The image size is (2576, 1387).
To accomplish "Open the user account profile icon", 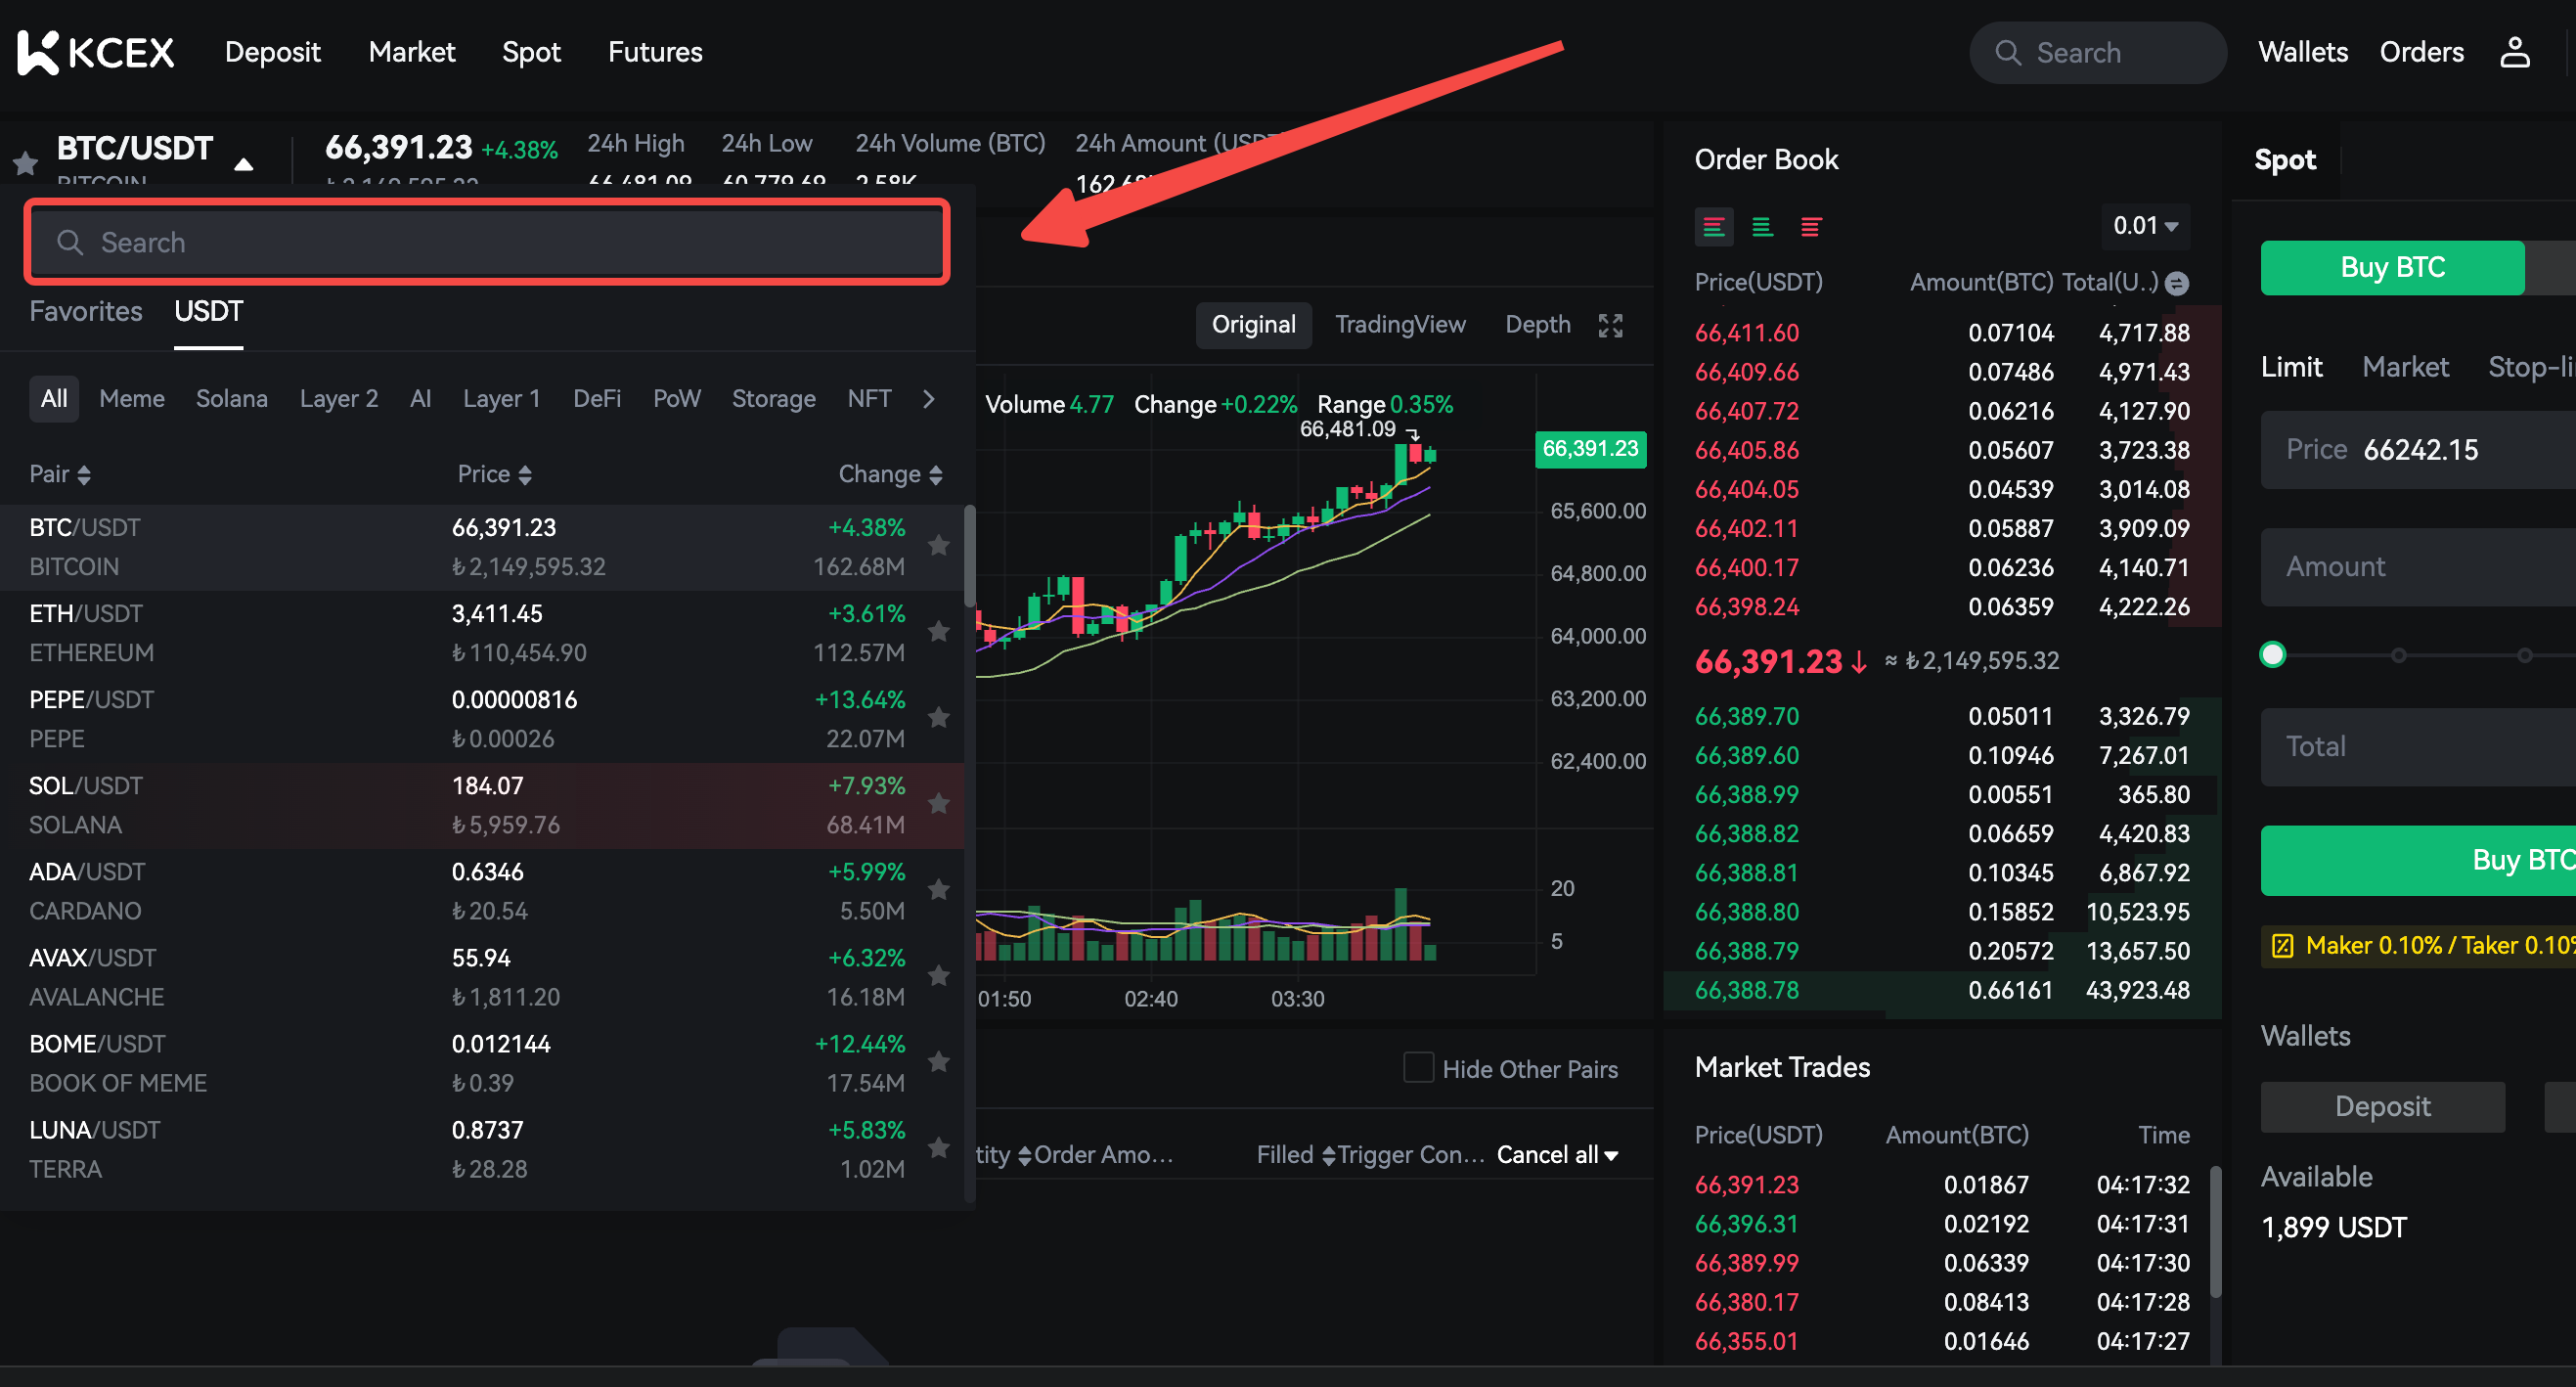I will point(2515,52).
